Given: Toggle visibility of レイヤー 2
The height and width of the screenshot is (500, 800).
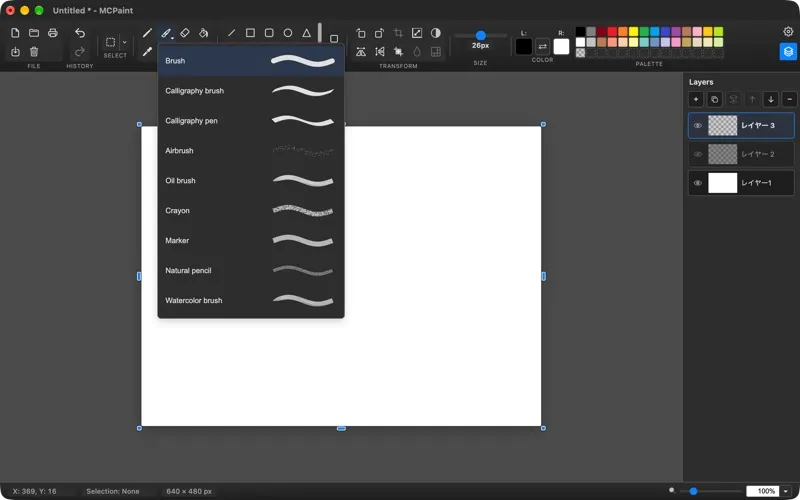Looking at the screenshot, I should coord(697,154).
